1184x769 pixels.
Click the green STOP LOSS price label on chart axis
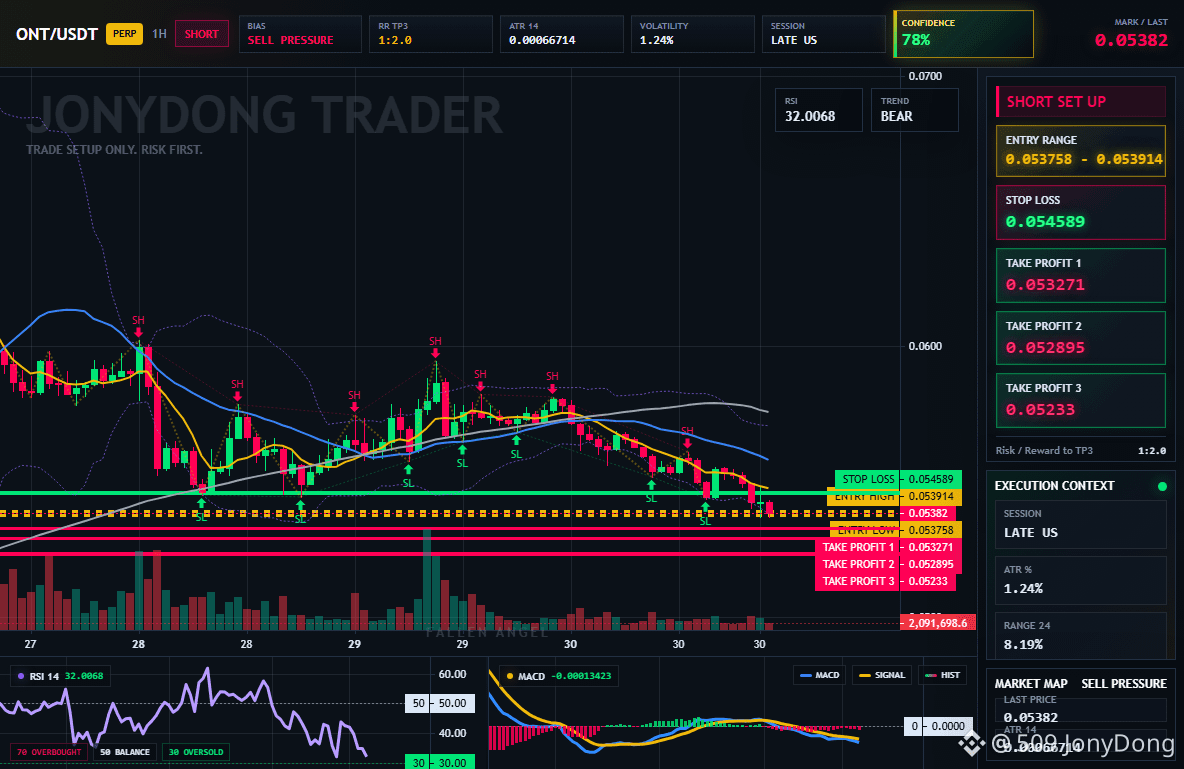tap(898, 479)
